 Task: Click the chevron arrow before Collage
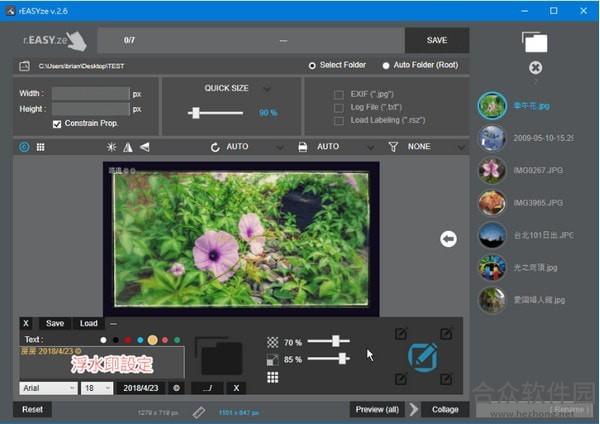(413, 409)
